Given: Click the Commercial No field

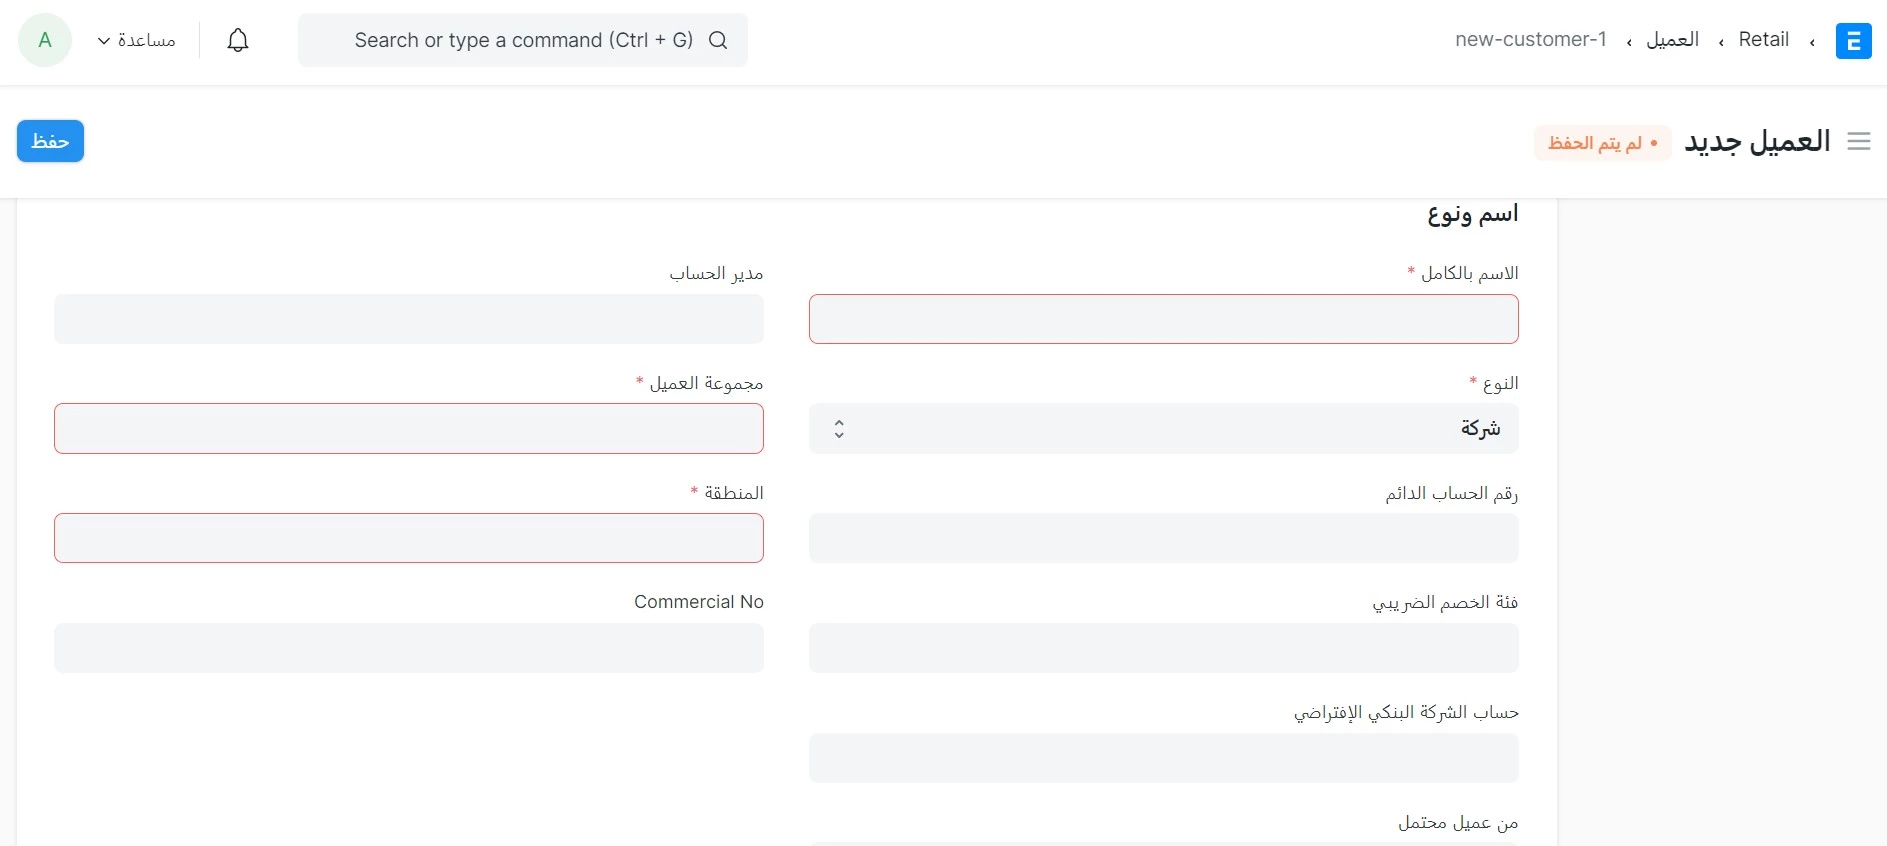Looking at the screenshot, I should (x=409, y=648).
